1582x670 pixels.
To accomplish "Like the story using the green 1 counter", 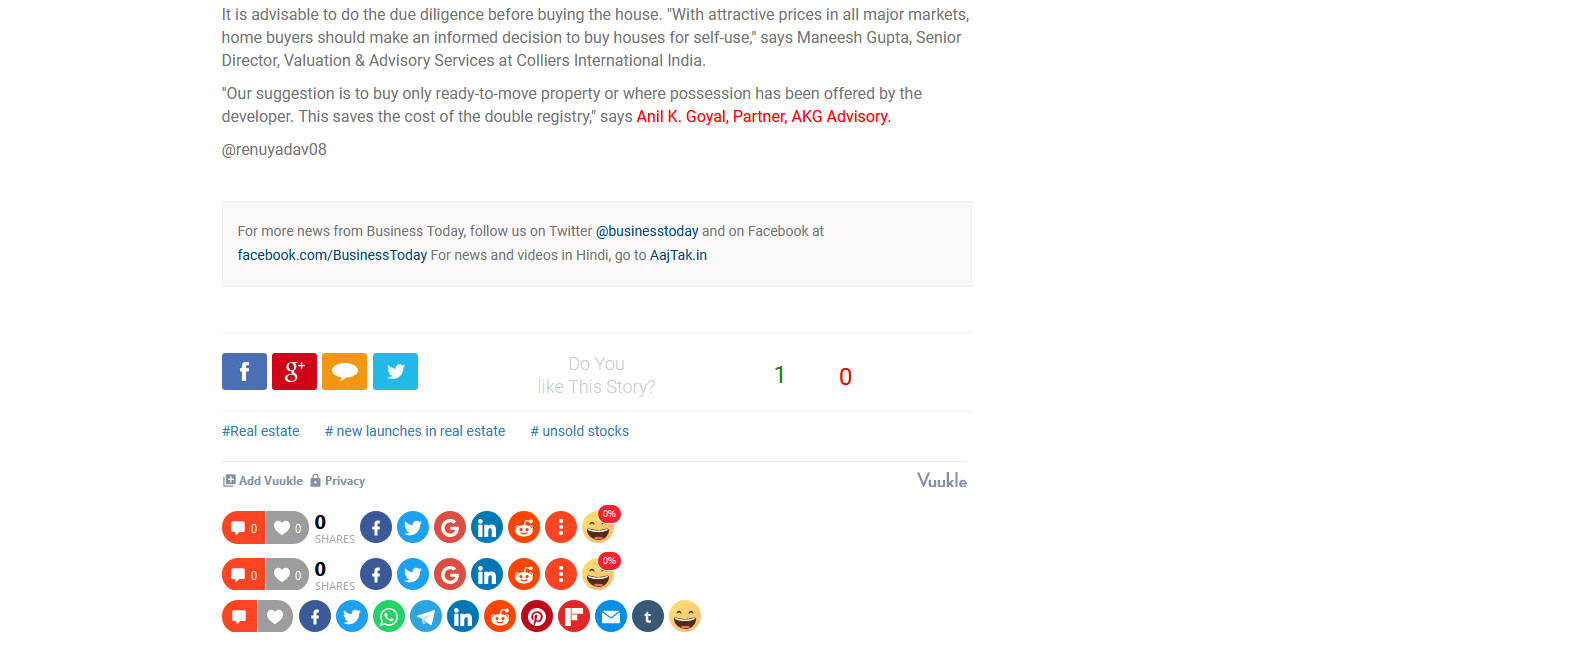I will point(780,375).
